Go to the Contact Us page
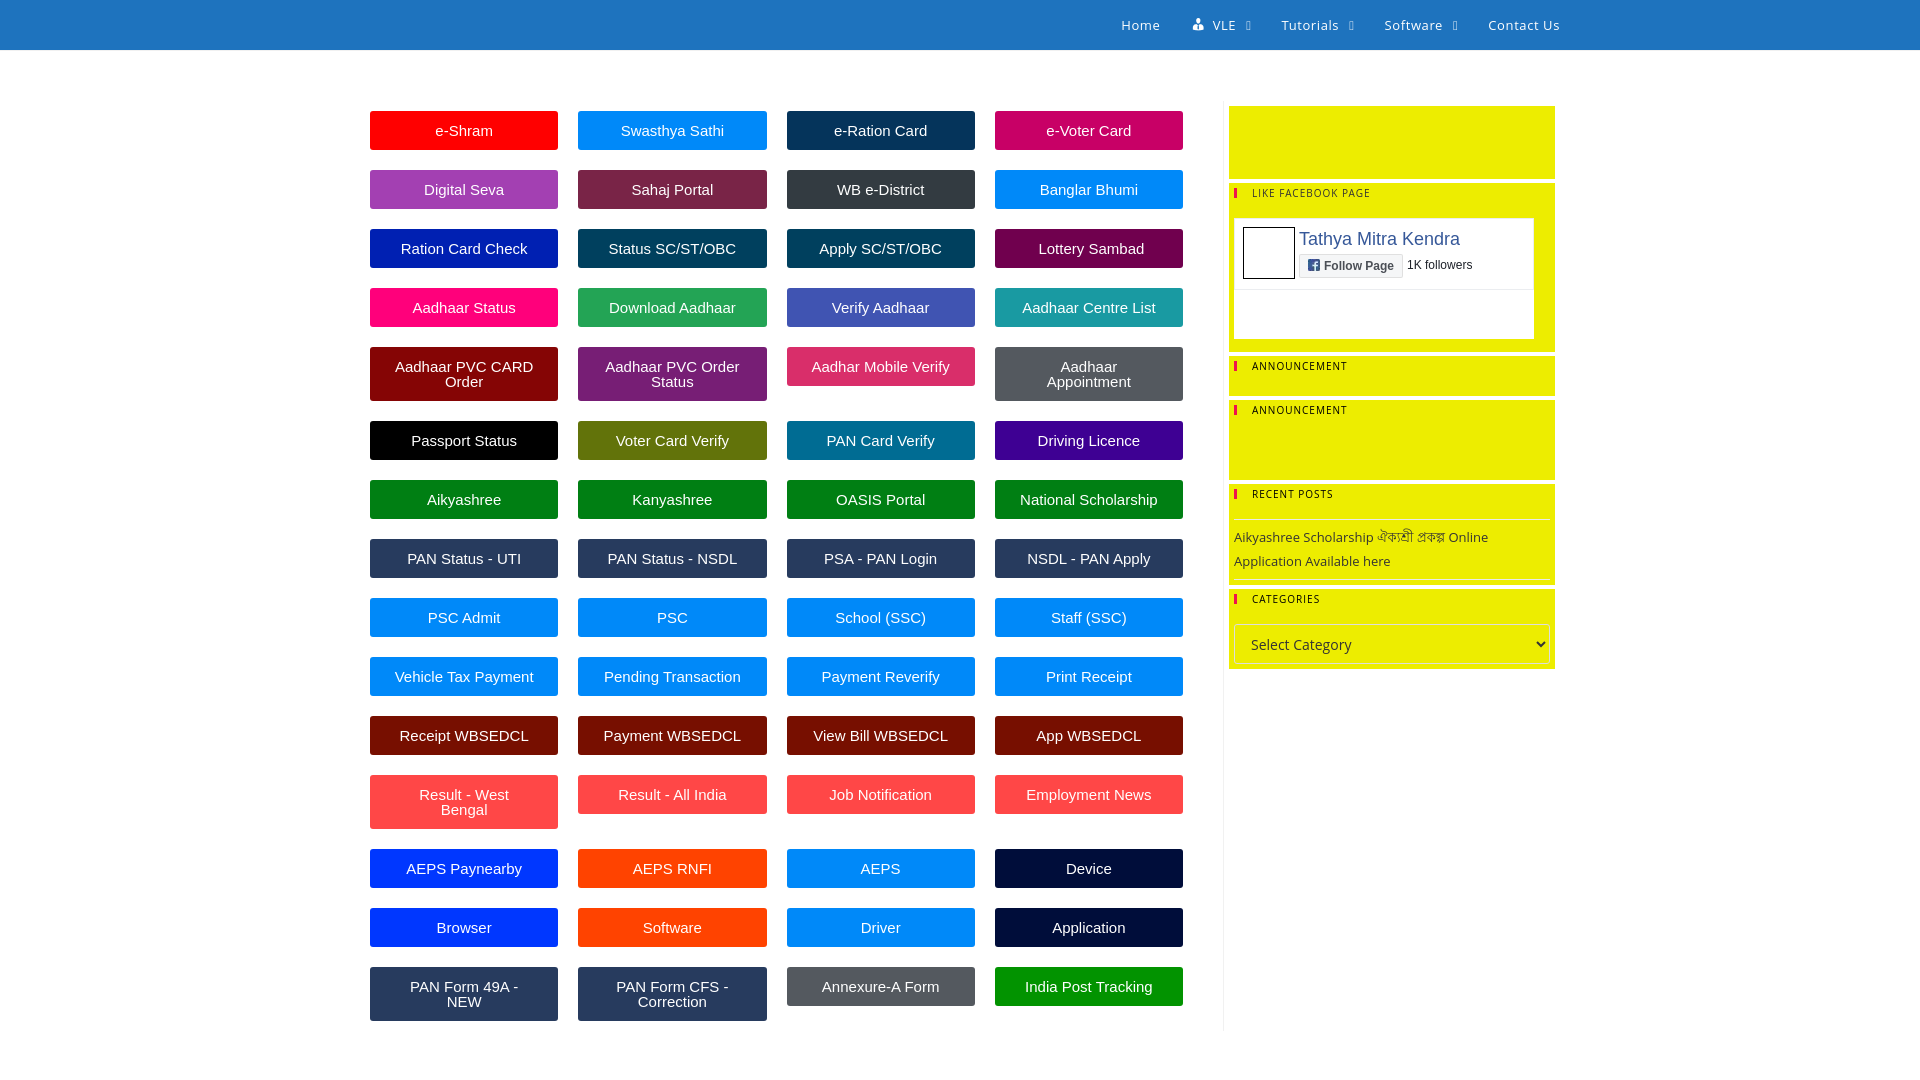 (x=1523, y=25)
